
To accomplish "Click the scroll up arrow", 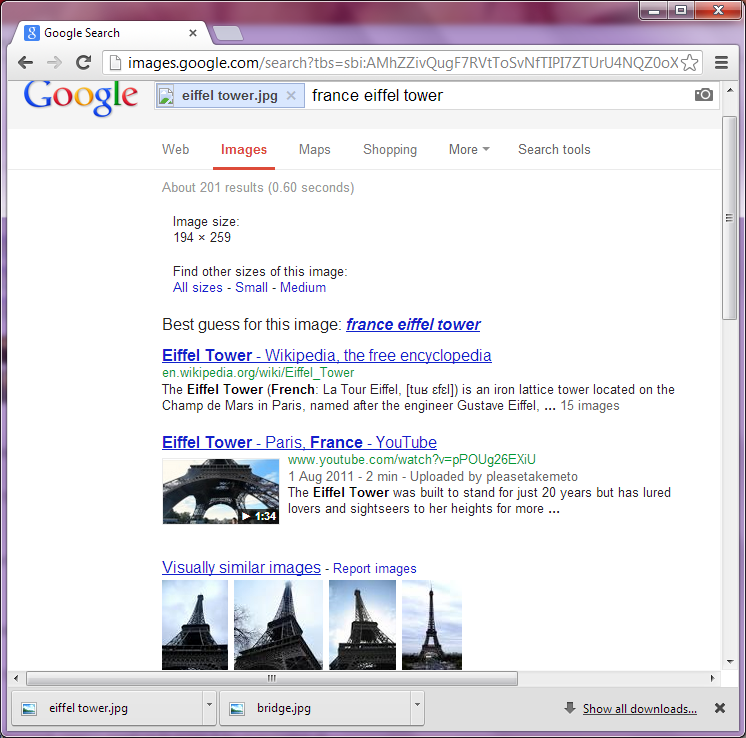I will coord(730,89).
